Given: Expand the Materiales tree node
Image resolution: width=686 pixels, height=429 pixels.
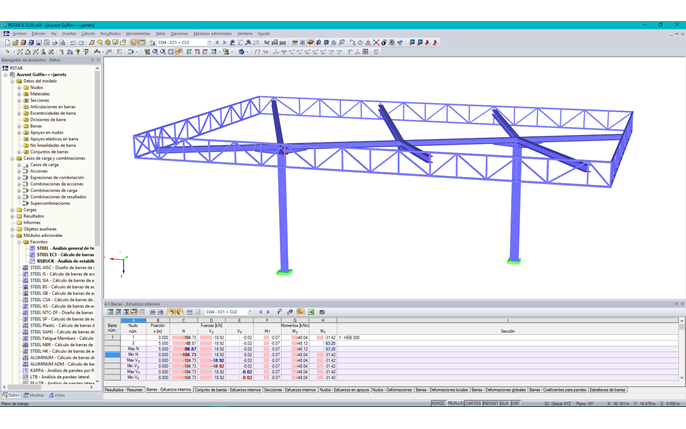Looking at the screenshot, I should point(19,94).
